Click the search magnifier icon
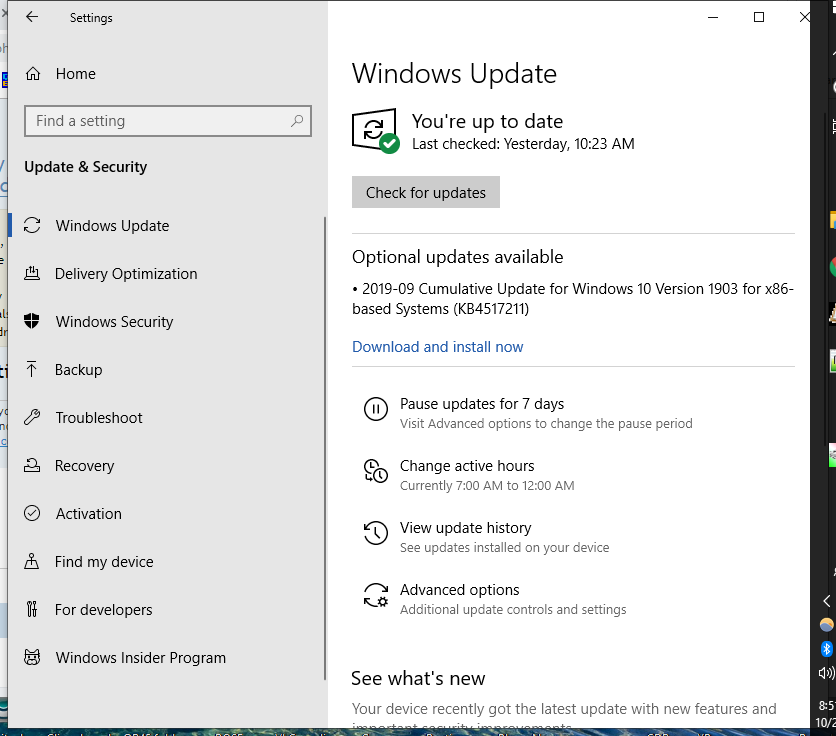The width and height of the screenshot is (836, 736). click(298, 121)
